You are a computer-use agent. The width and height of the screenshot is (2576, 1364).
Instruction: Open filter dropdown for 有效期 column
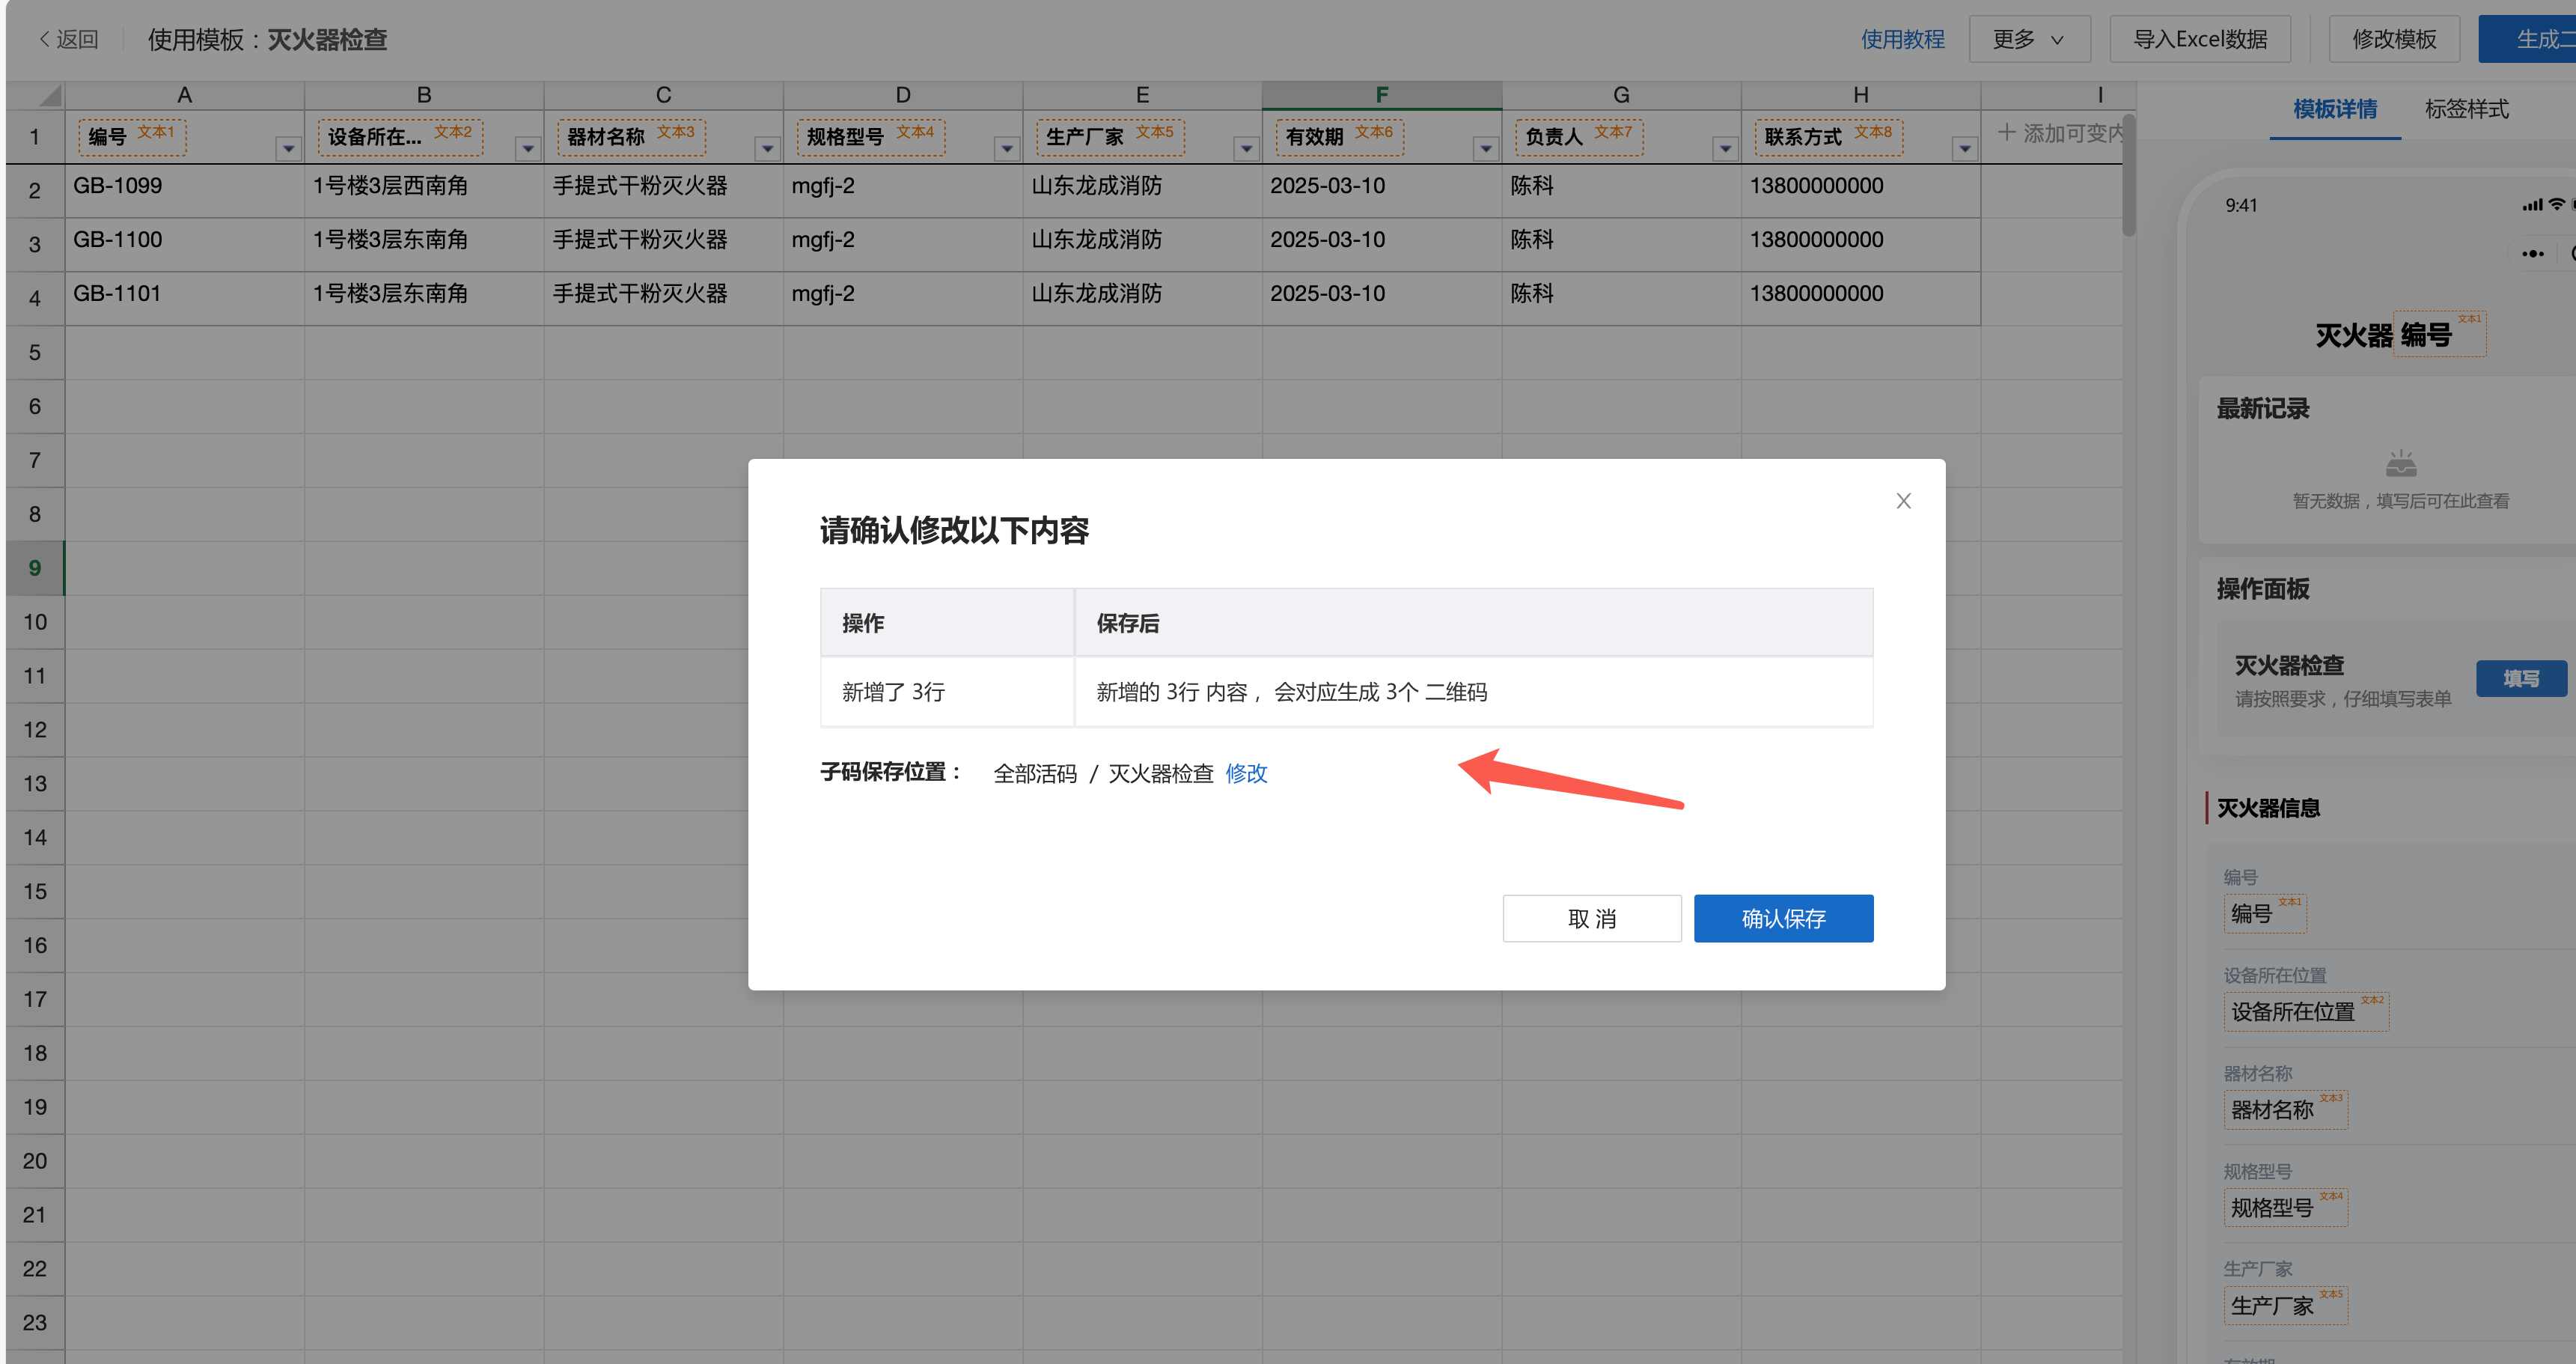1486,149
